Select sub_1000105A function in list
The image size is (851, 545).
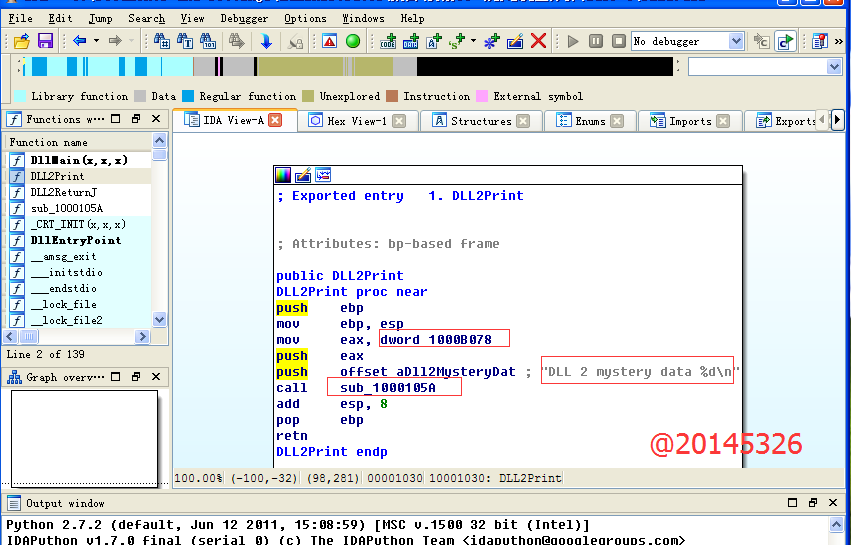coord(66,208)
